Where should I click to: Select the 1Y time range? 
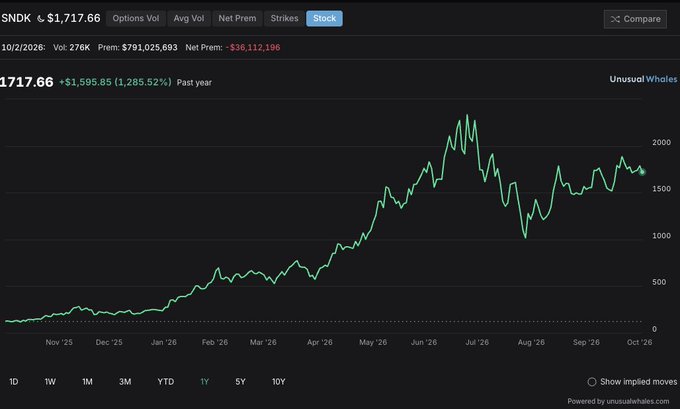tap(205, 382)
